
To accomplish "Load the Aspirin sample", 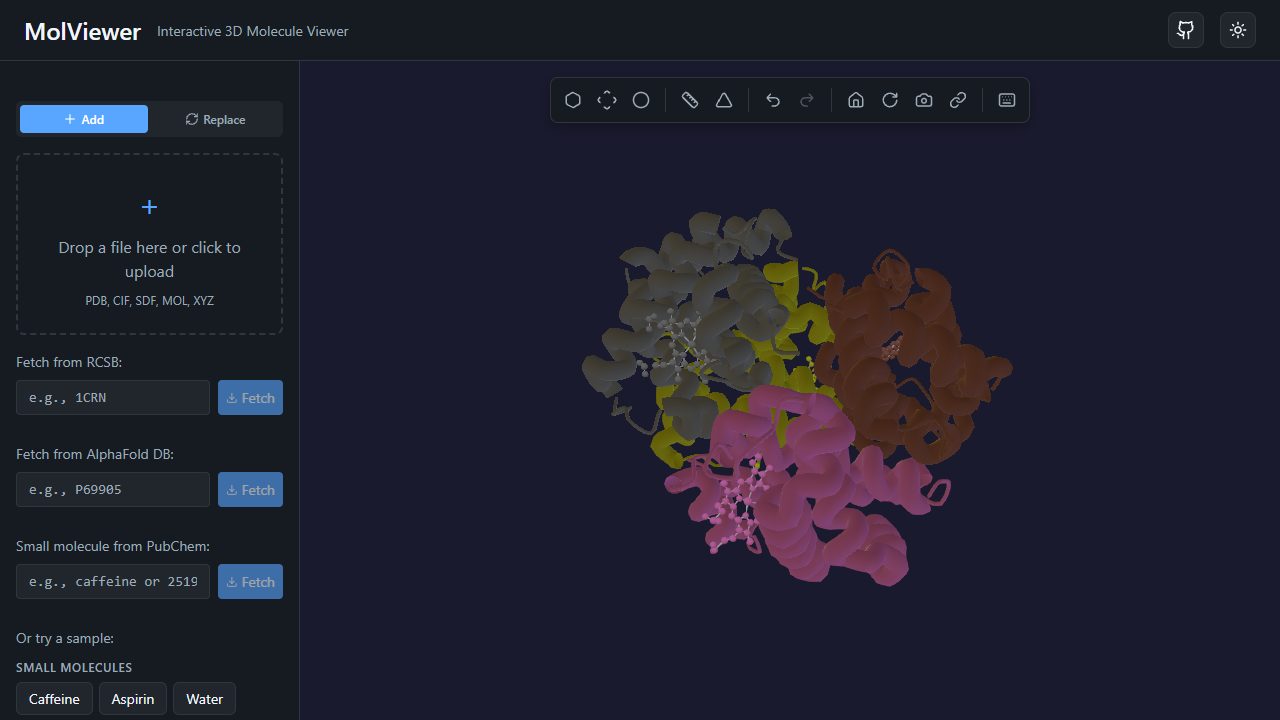I will pos(133,699).
